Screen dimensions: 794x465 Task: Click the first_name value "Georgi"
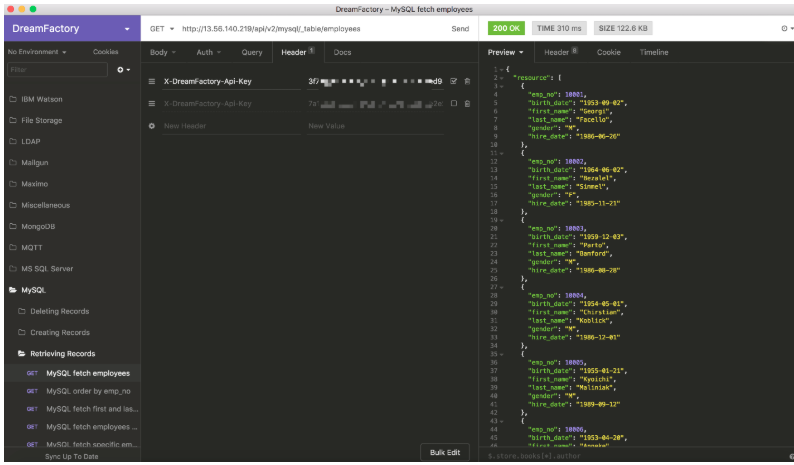[x=596, y=111]
